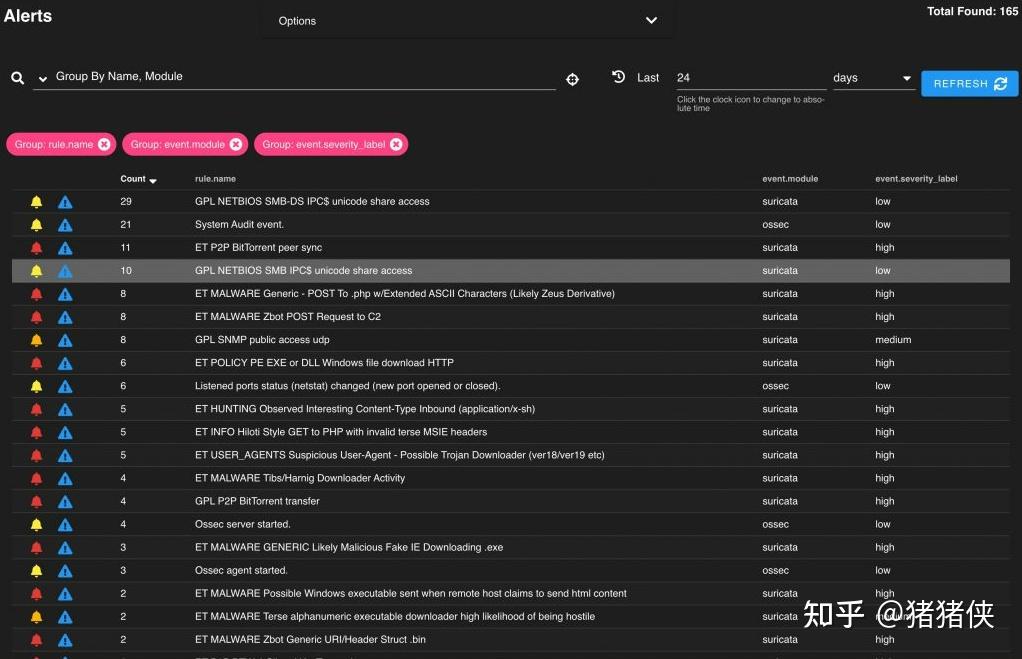1022x659 pixels.
Task: Select ET MALWARE Zbot POST Request to C2
Action: click(287, 317)
